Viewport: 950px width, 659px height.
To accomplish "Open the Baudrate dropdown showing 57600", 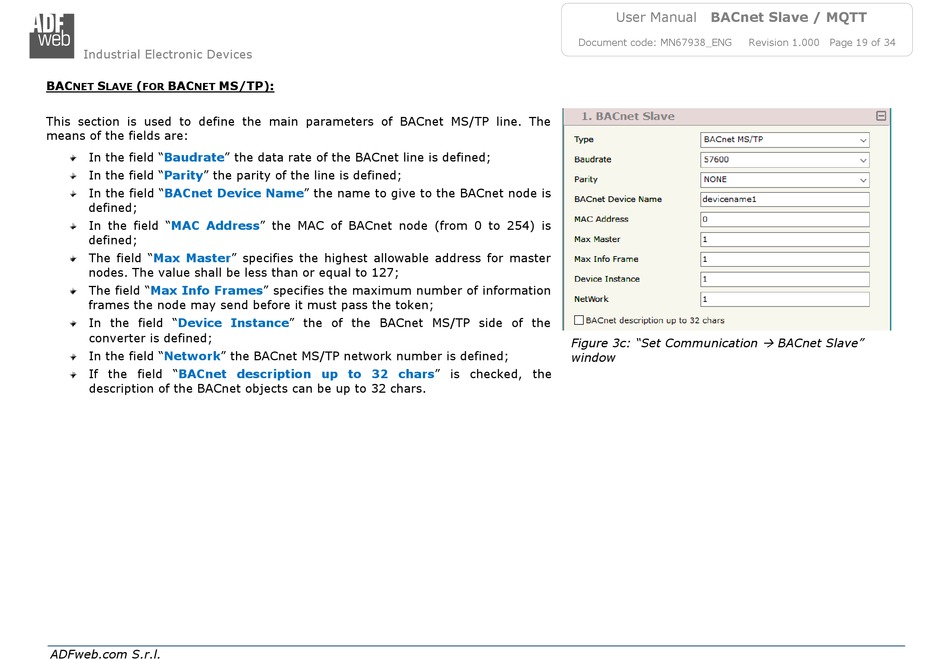I will pyautogui.click(x=785, y=159).
